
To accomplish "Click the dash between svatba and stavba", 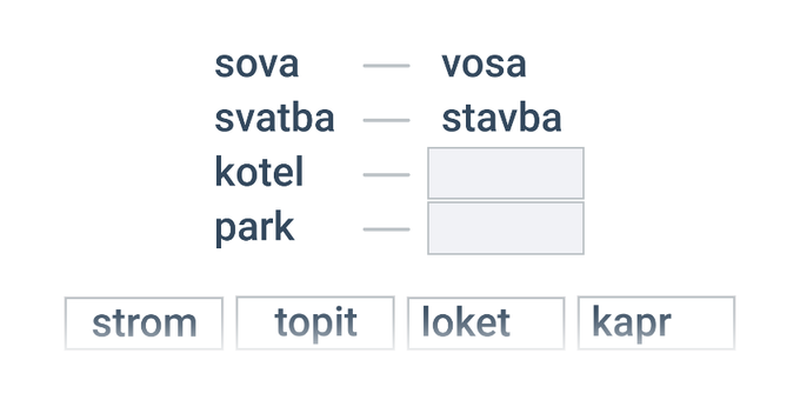I will click(x=386, y=120).
